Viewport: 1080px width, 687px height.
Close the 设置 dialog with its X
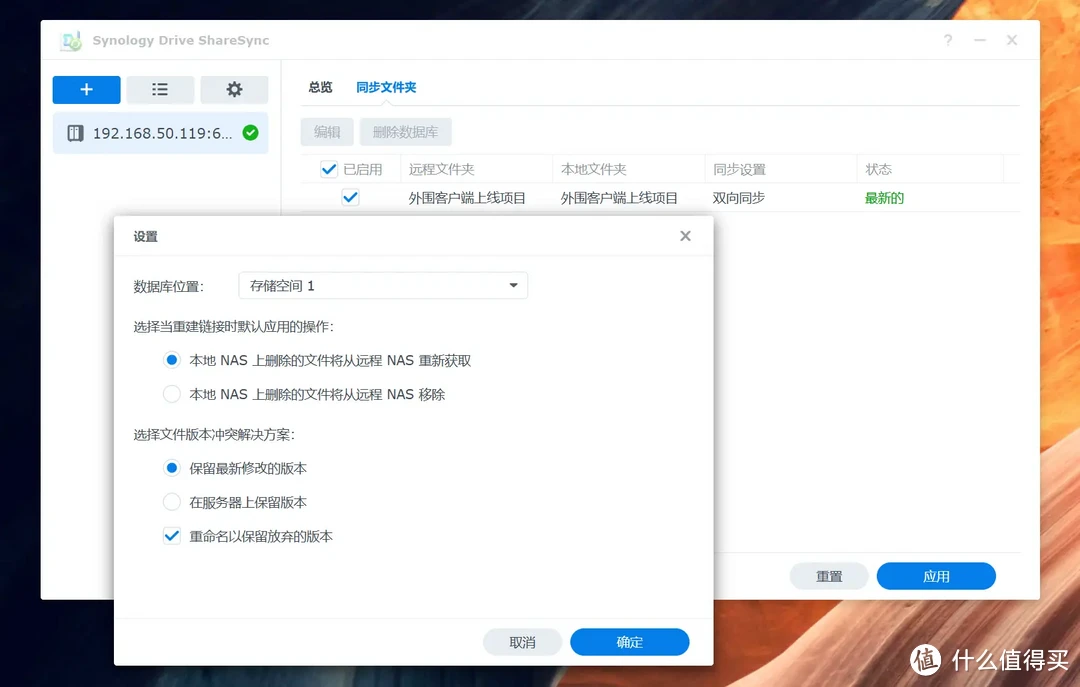[x=685, y=236]
